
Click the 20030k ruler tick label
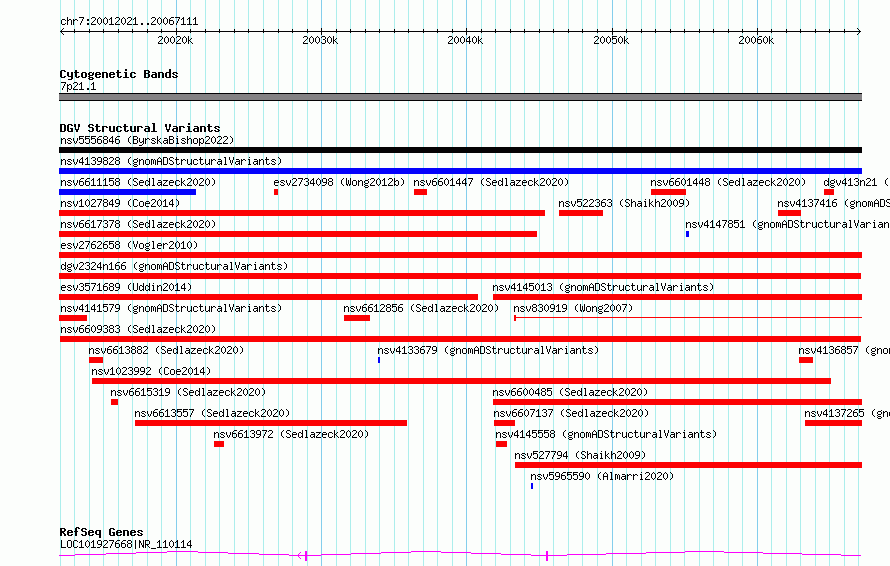(320, 40)
